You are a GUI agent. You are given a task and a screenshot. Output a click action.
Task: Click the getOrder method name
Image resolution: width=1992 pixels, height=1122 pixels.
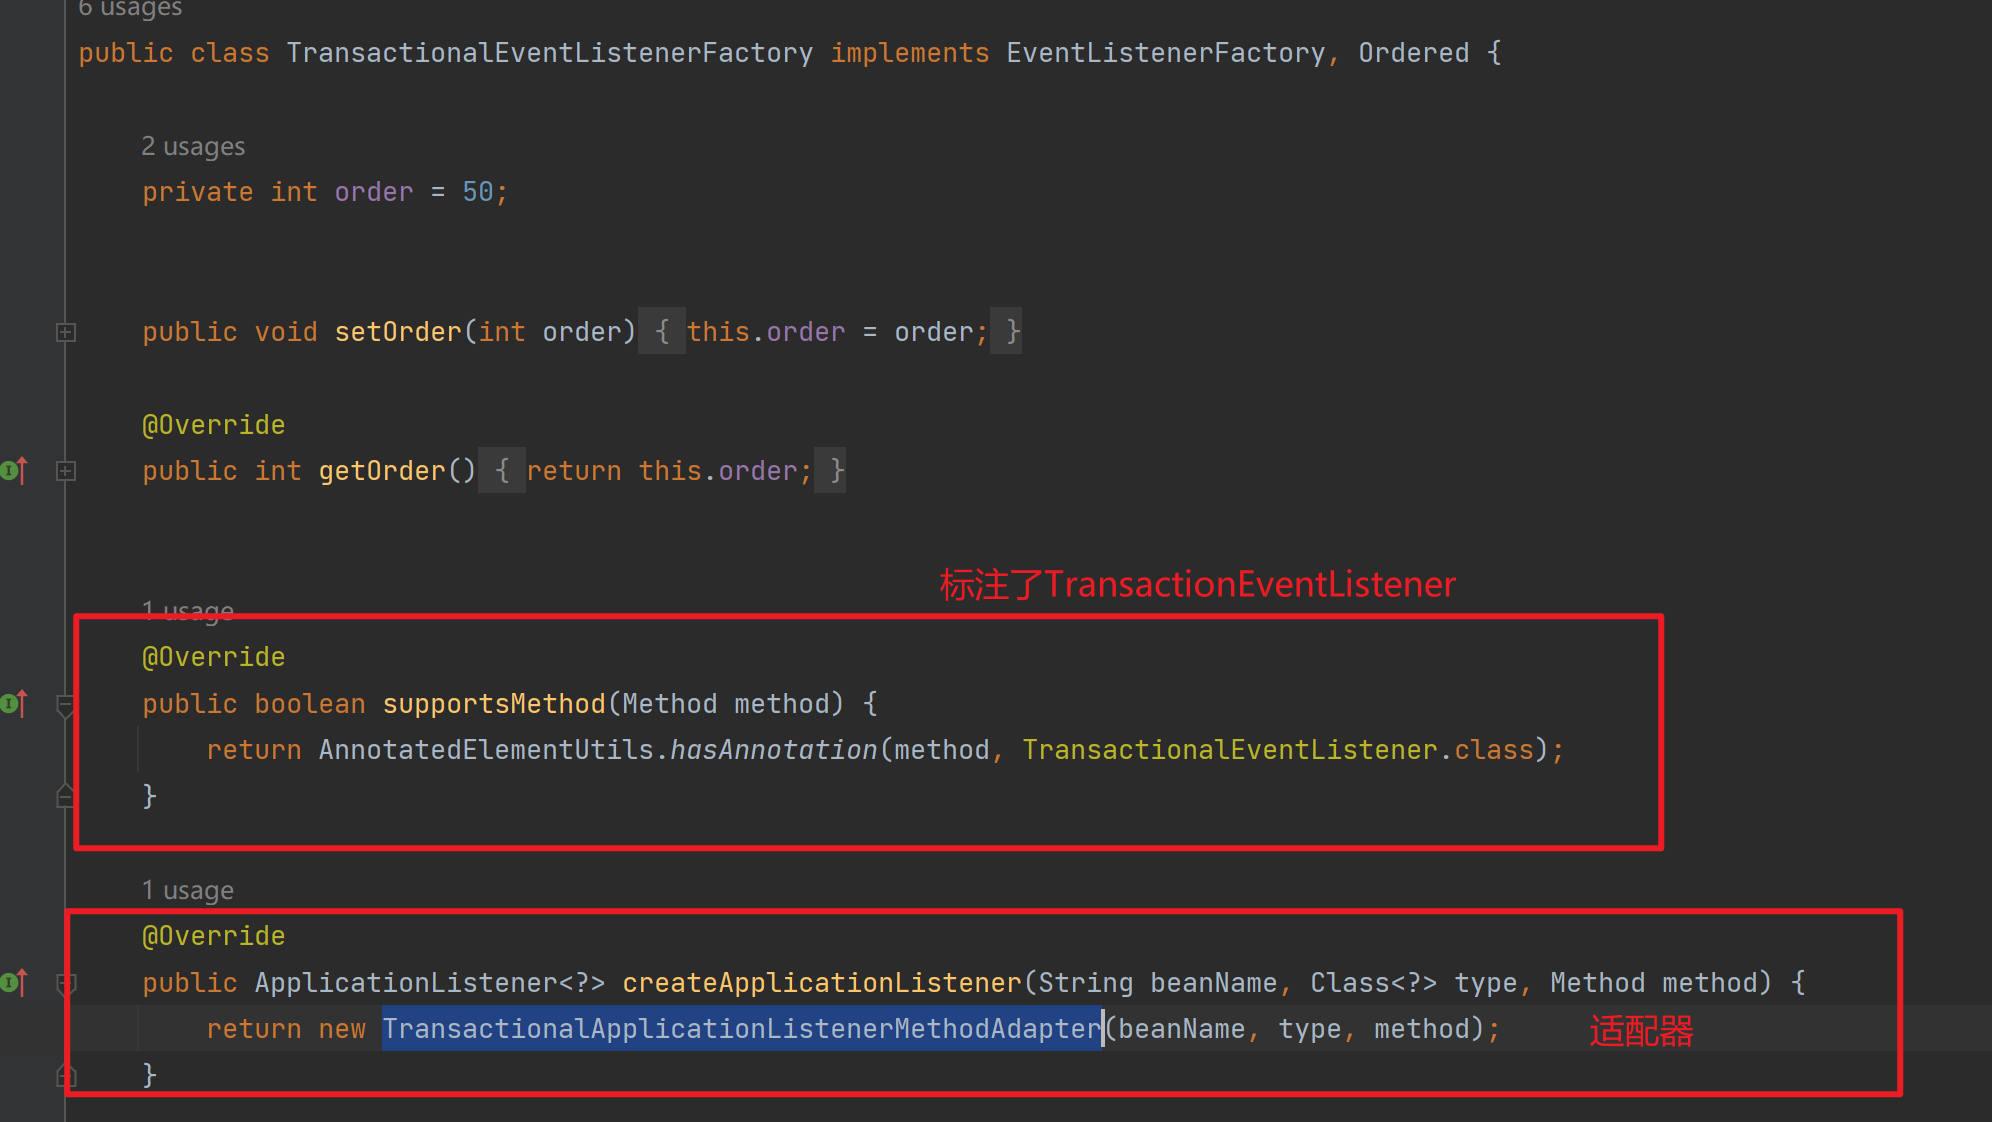point(382,471)
